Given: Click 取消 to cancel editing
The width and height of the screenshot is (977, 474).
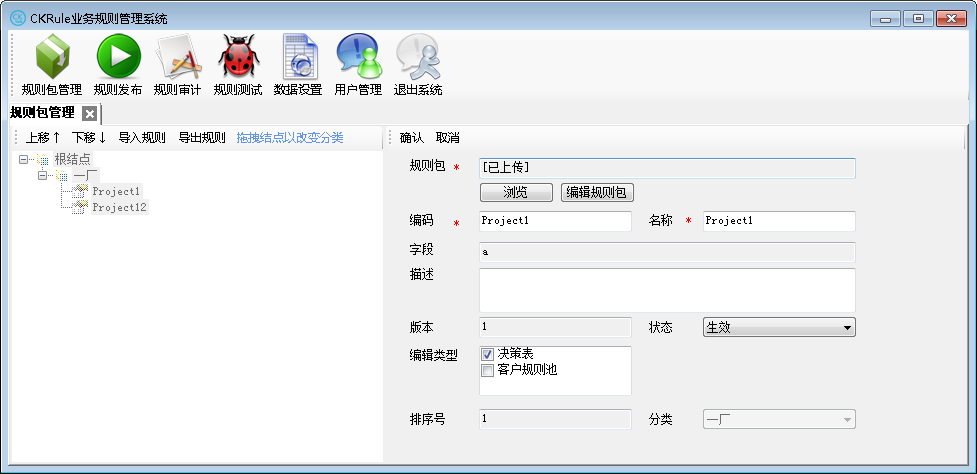Looking at the screenshot, I should point(447,138).
